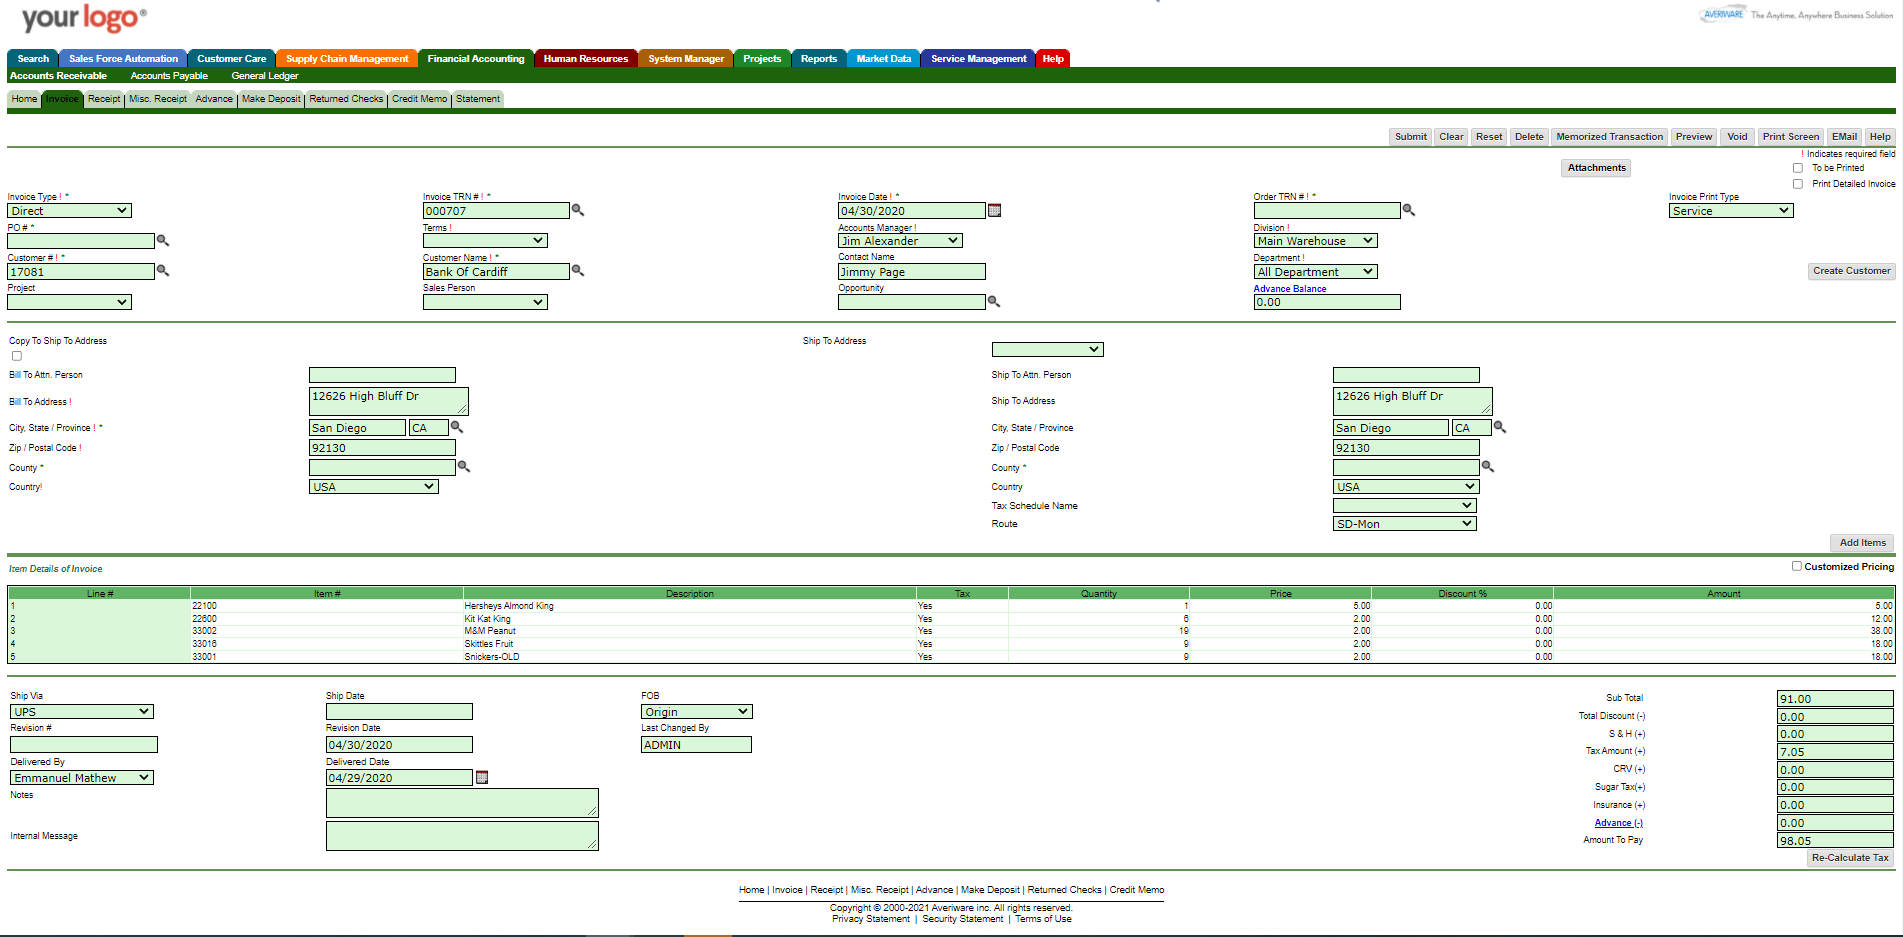Click the lookup icon next to Customer #

click(x=163, y=271)
